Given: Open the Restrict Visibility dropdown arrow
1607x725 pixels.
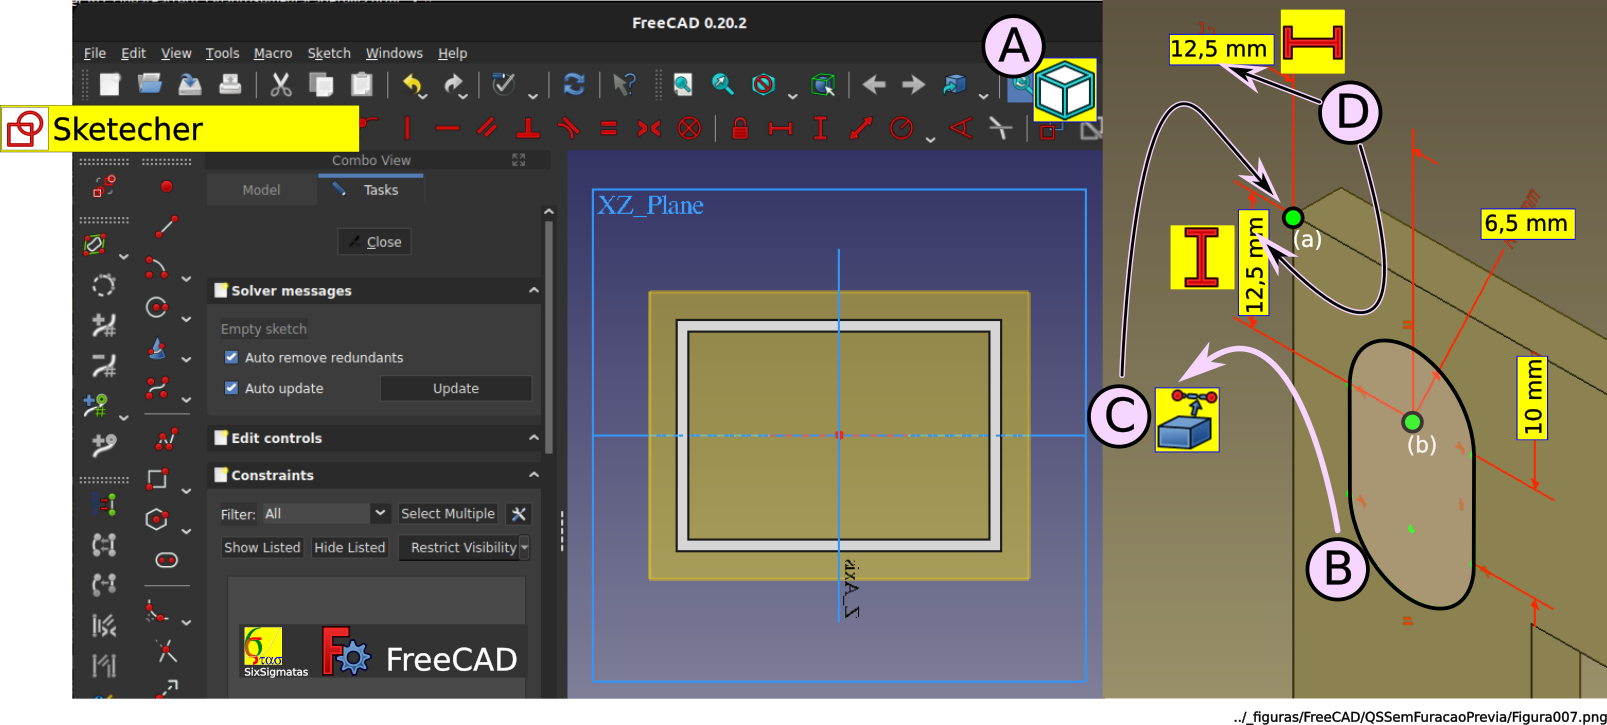Looking at the screenshot, I should (x=524, y=547).
